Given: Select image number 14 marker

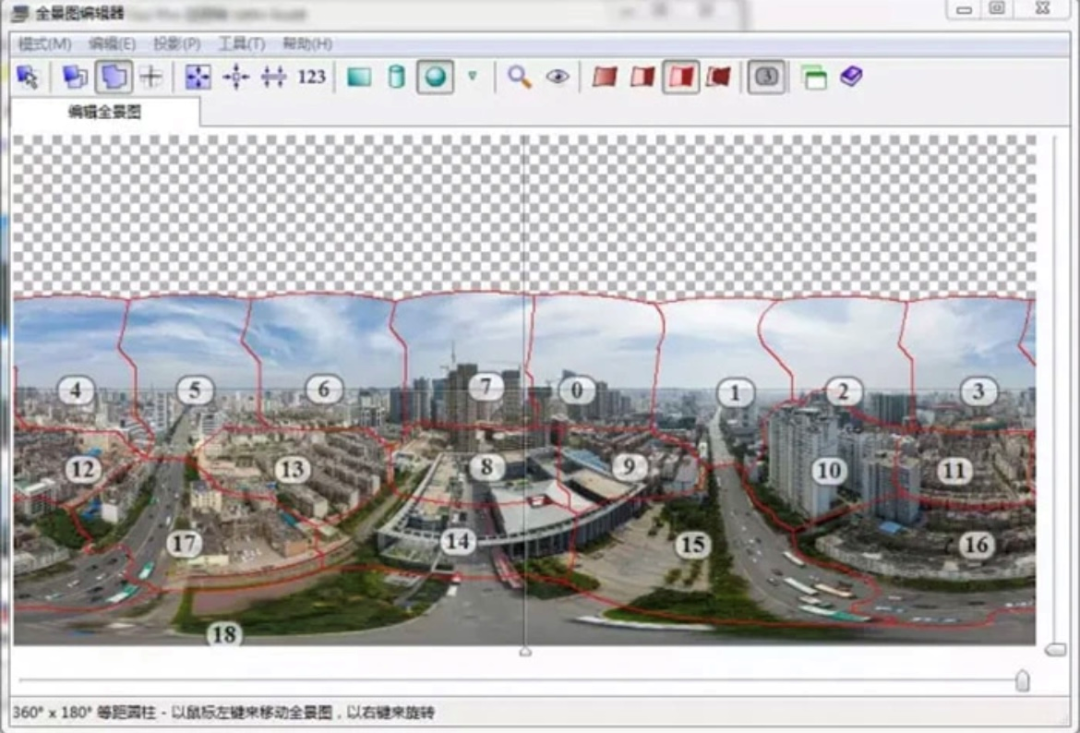Looking at the screenshot, I should (458, 541).
